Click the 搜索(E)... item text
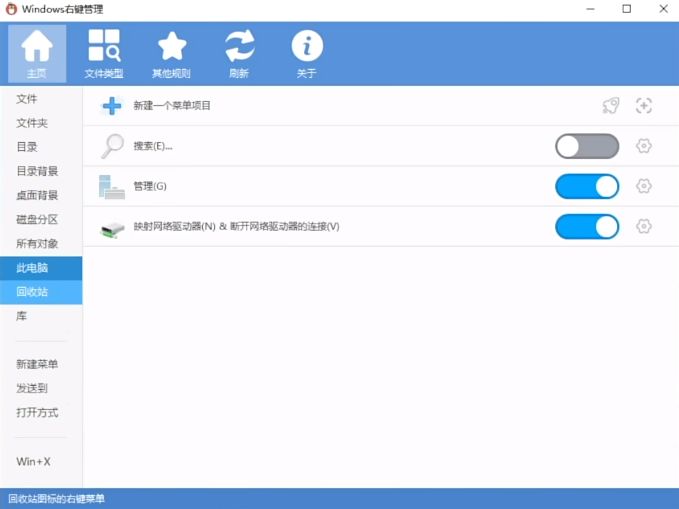 pyautogui.click(x=153, y=146)
